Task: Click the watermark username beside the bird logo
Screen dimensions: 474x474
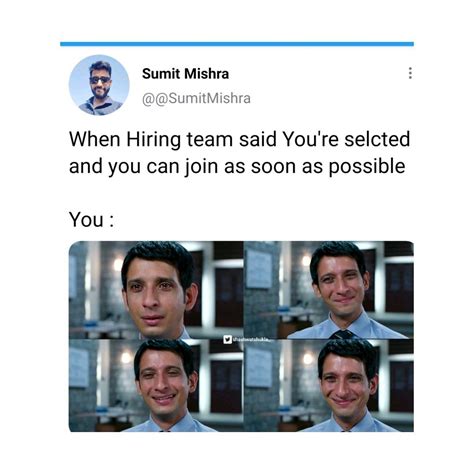Action: pos(252,340)
